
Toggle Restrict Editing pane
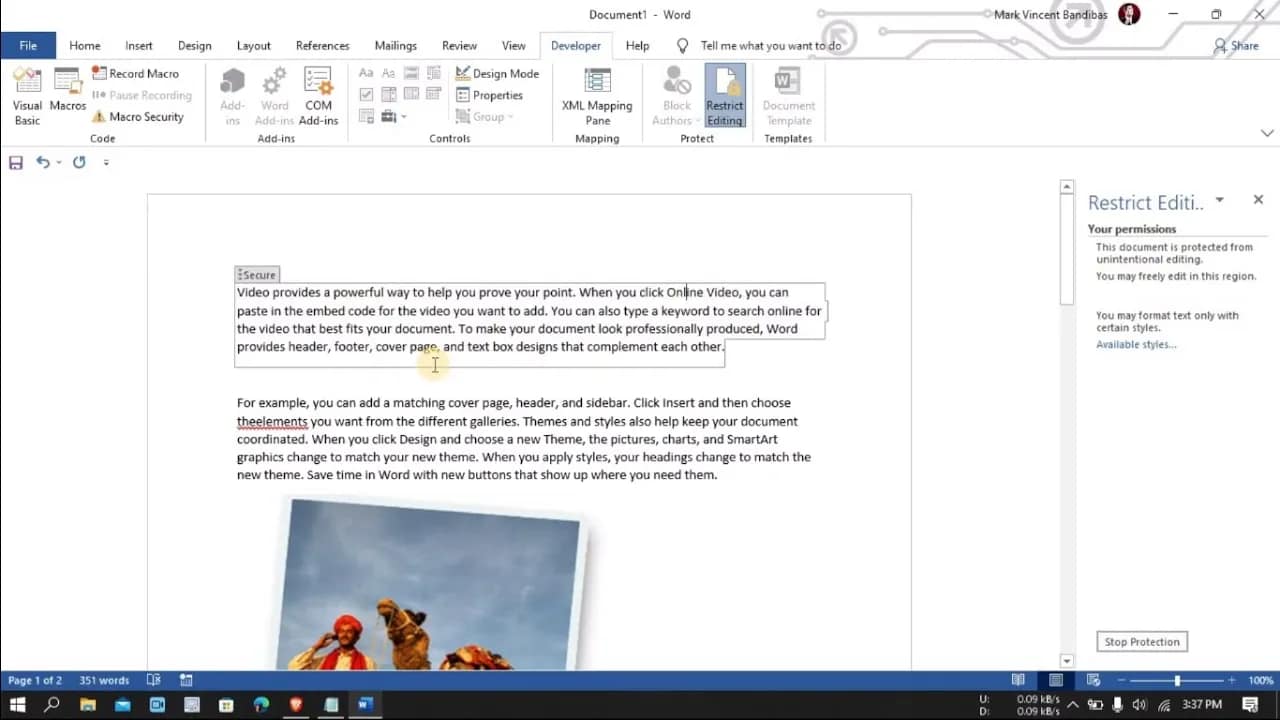point(724,95)
